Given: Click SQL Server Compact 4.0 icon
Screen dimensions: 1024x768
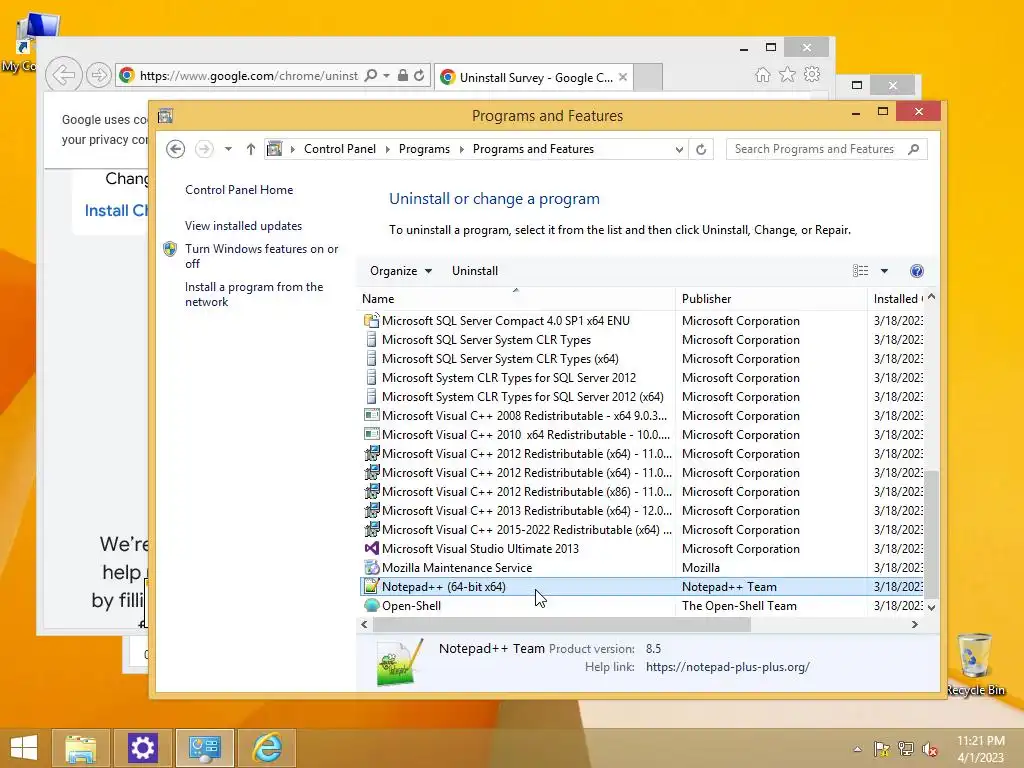Looking at the screenshot, I should (372, 321).
